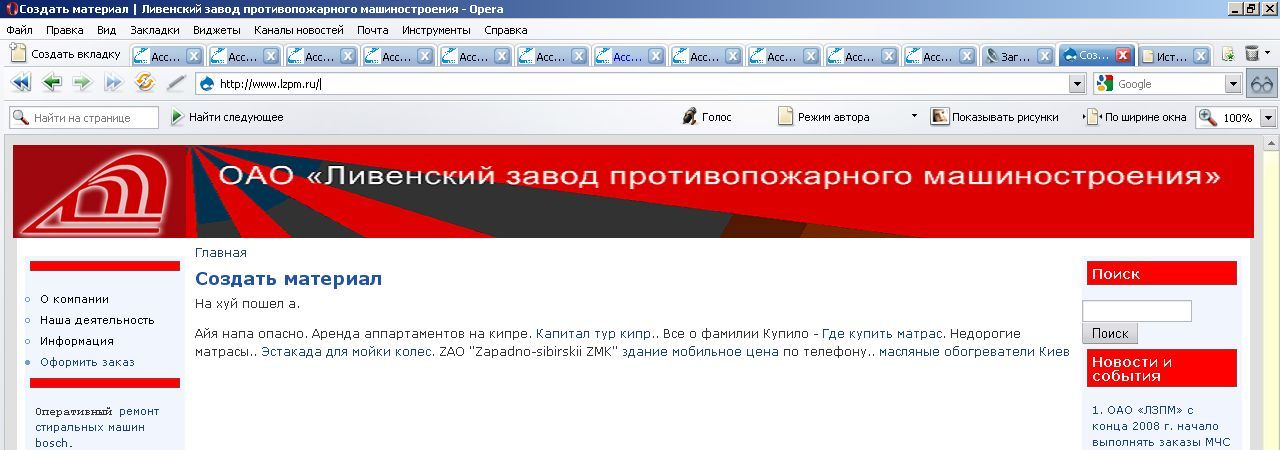Image resolution: width=1280 pixels, height=450 pixels.
Task: Click the Opera logo in the title bar
Action: tap(12, 9)
